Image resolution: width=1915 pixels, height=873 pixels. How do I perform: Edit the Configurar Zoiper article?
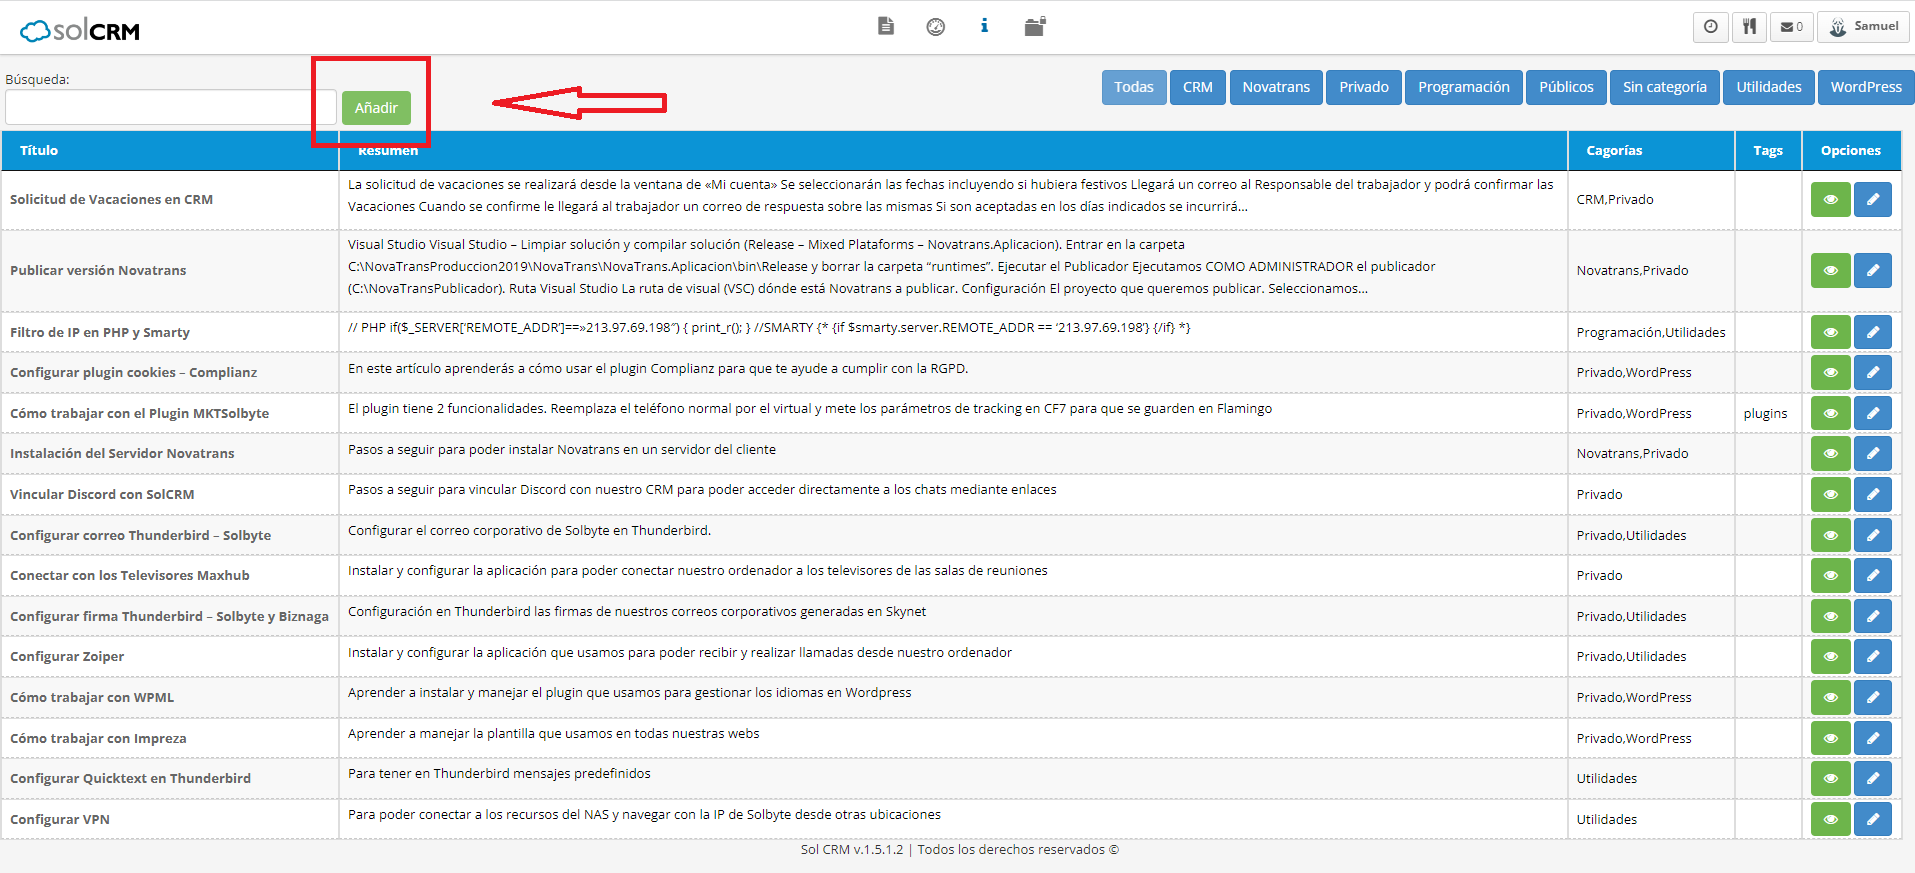tap(1872, 656)
